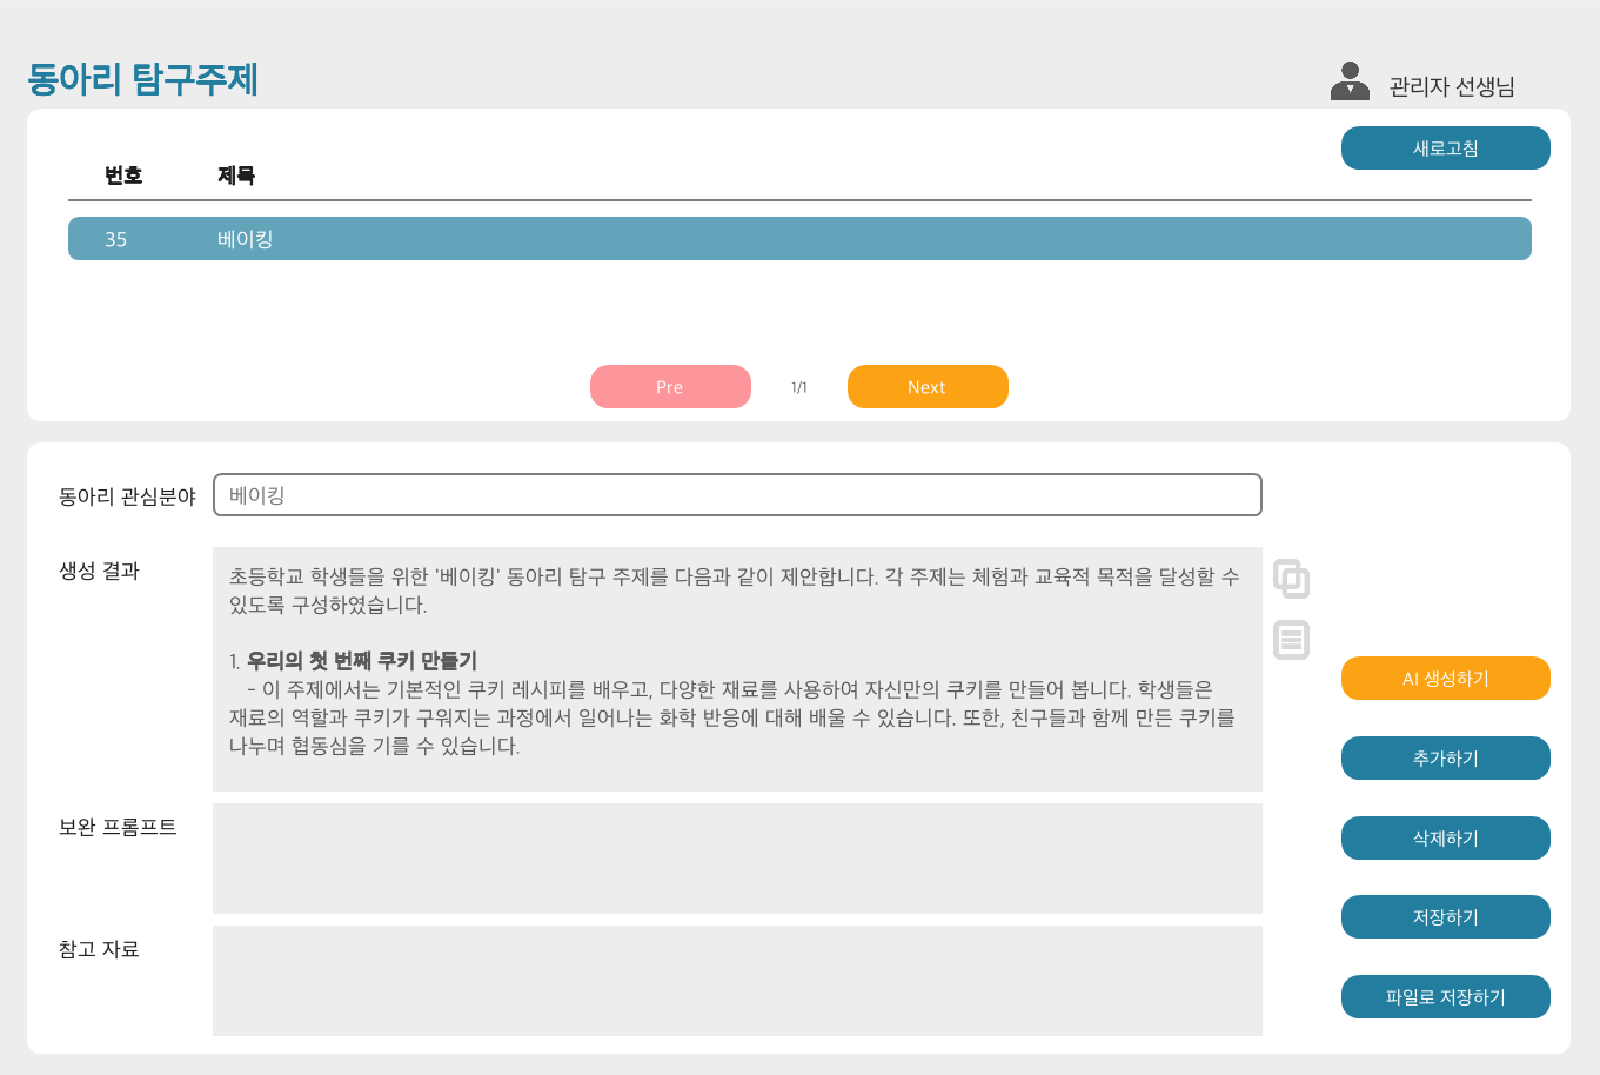Click the document icon below the copy icon
Screen dimensions: 1600x1075
click(1291, 640)
